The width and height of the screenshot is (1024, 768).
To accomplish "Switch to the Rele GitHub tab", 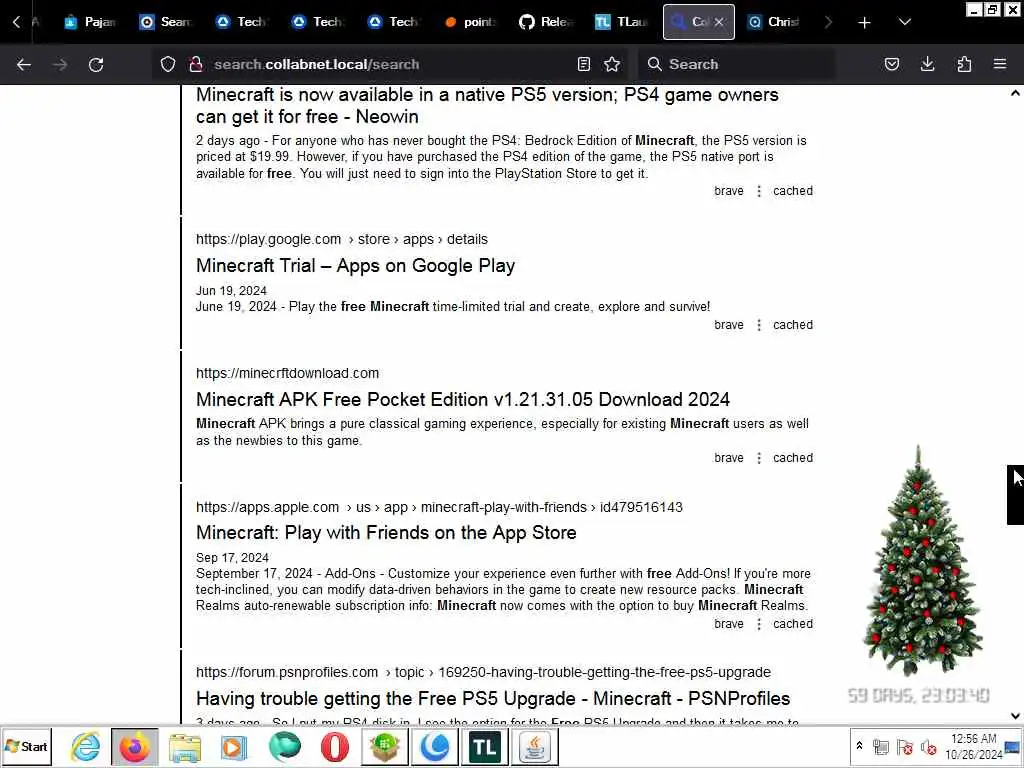I will click(x=546, y=22).
